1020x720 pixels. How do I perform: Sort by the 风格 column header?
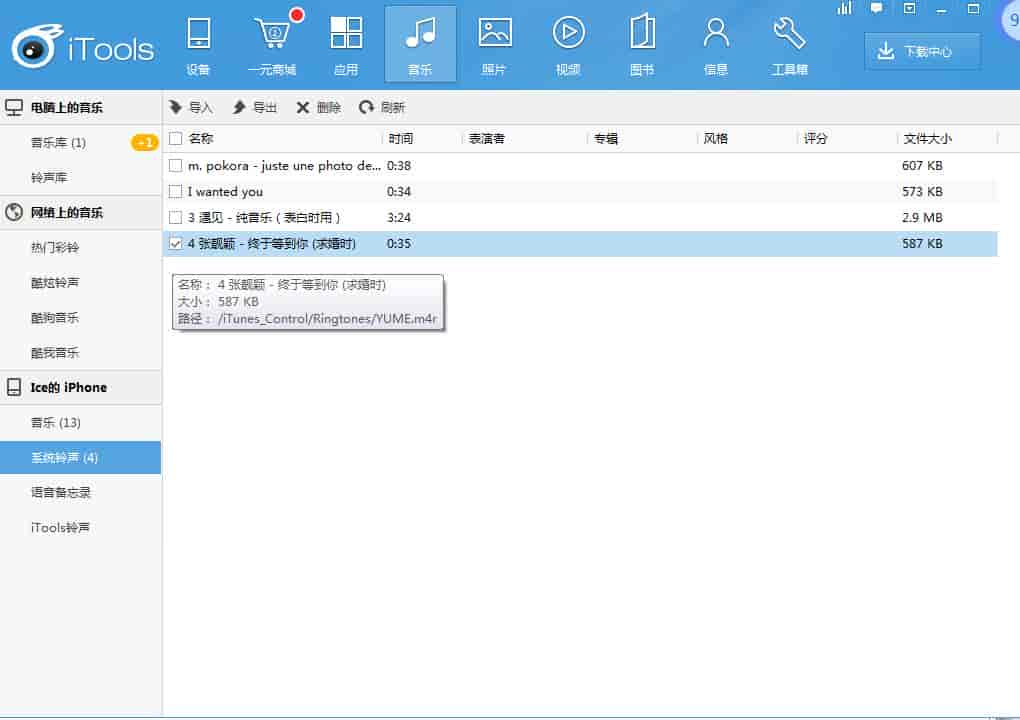click(x=716, y=139)
